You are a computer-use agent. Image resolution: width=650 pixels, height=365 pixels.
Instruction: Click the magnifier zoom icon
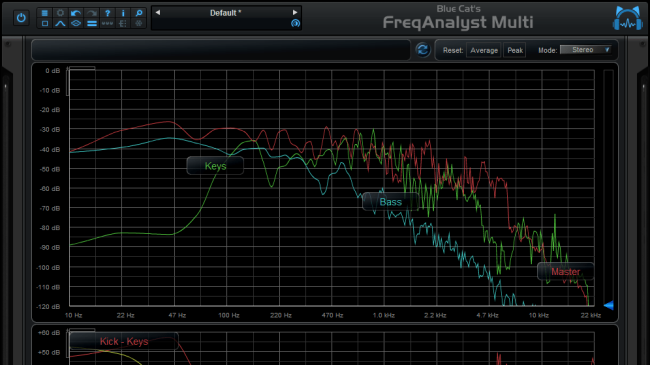click(139, 13)
